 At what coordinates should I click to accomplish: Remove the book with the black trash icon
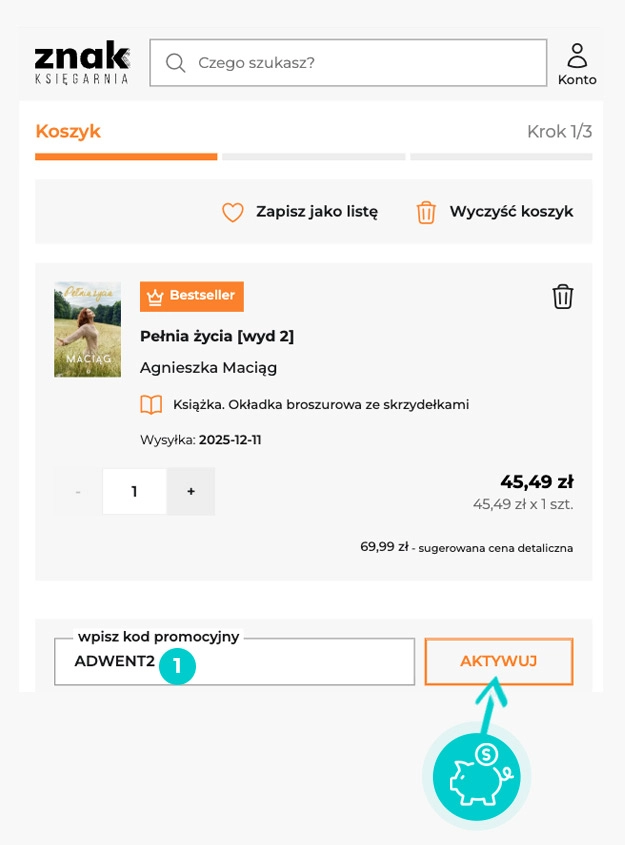point(563,297)
